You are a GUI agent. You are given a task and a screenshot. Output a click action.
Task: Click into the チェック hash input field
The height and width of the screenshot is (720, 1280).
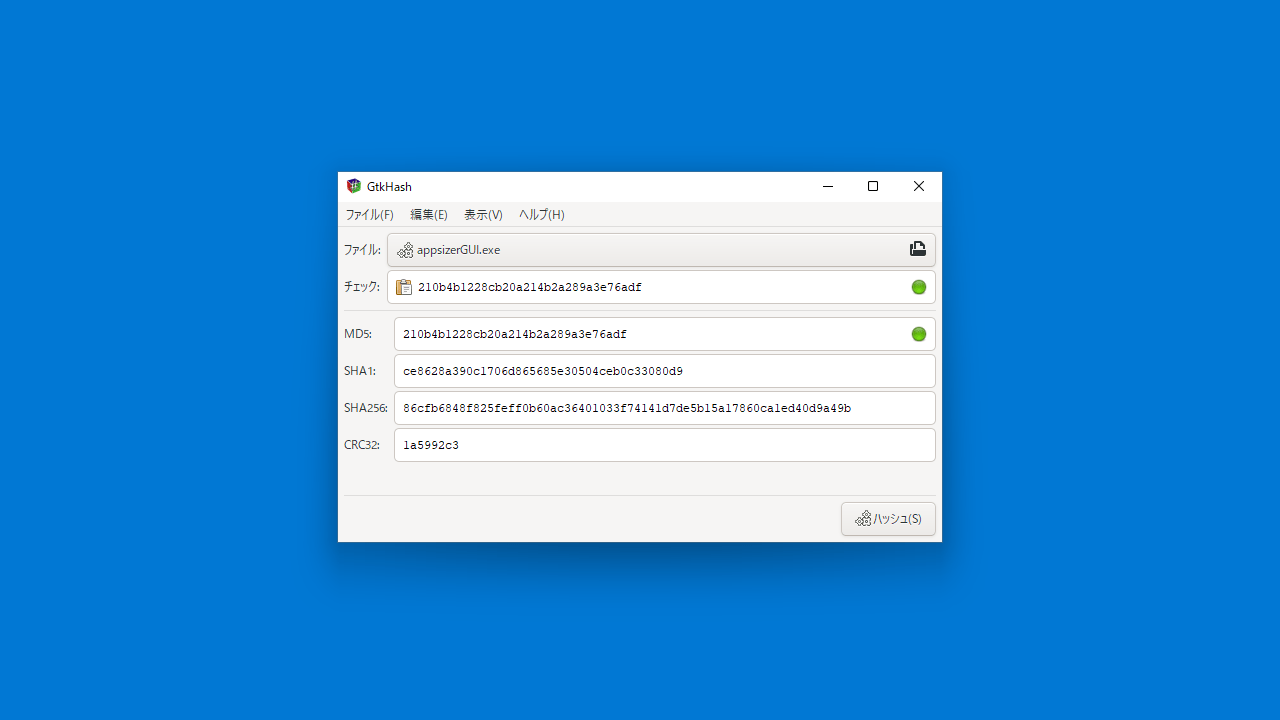tap(661, 287)
